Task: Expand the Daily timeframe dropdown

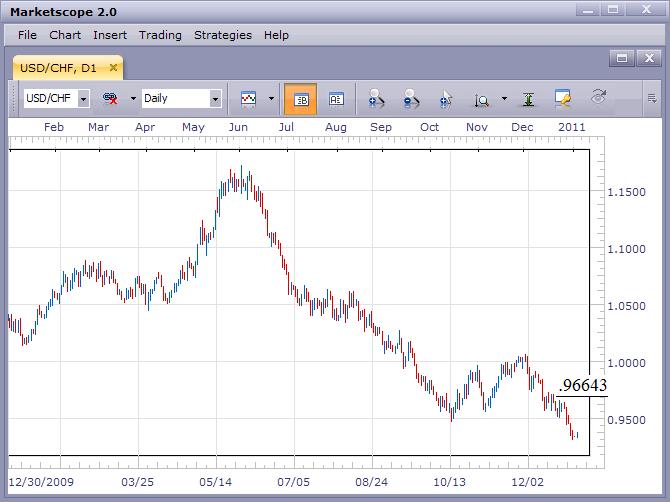Action: coord(215,99)
